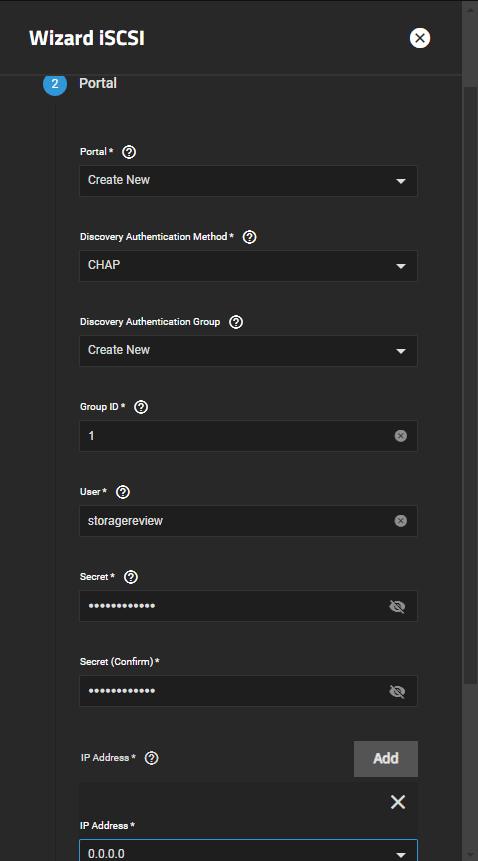View help for User field

pyautogui.click(x=123, y=492)
